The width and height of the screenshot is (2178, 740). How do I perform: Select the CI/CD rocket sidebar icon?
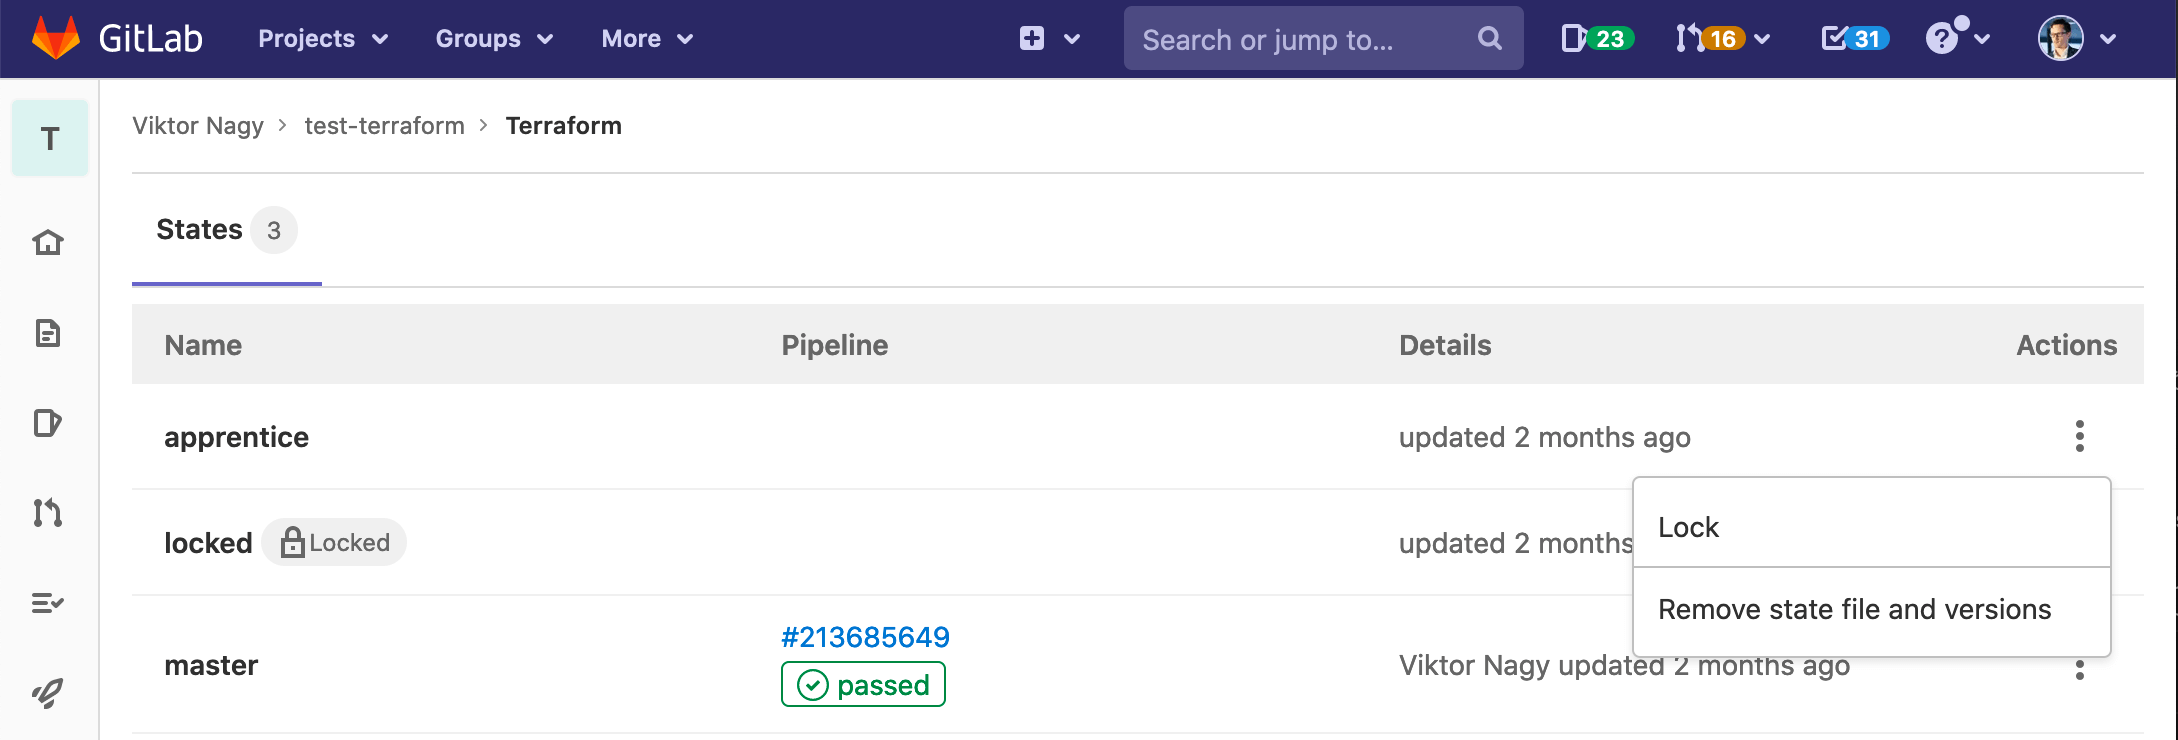pos(47,690)
